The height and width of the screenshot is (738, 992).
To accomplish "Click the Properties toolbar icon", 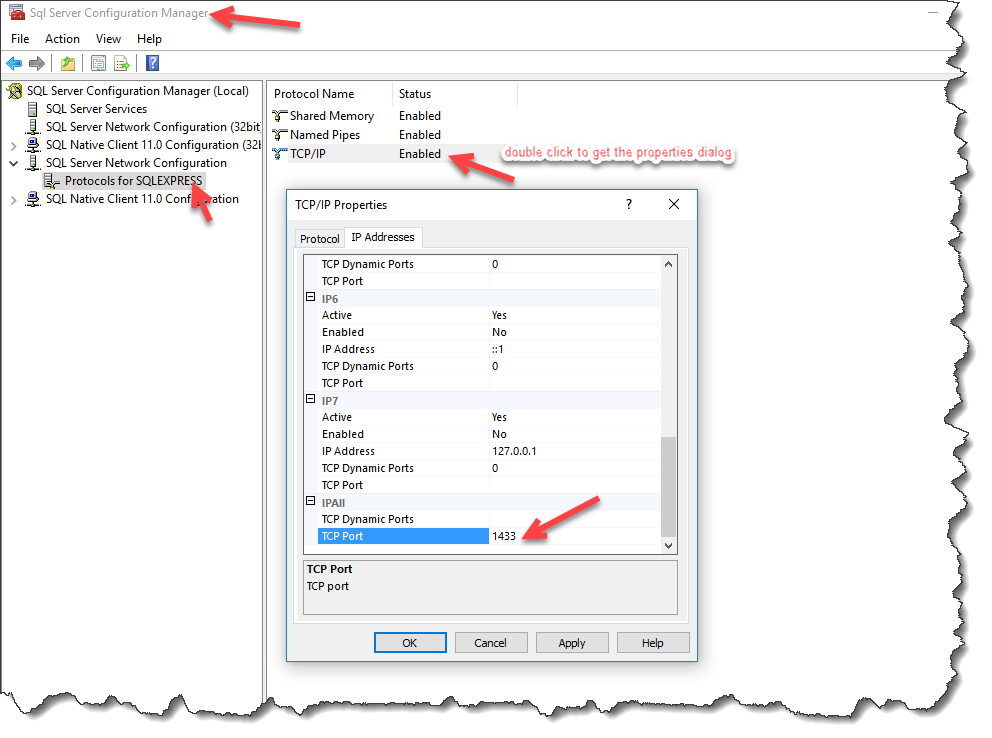I will (x=98, y=63).
